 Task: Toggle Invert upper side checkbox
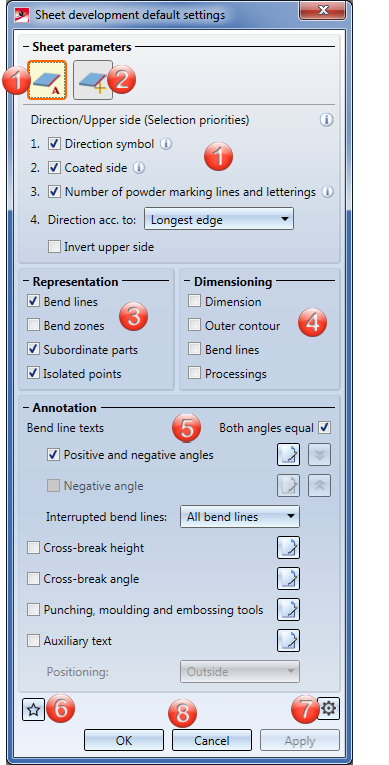pos(54,247)
